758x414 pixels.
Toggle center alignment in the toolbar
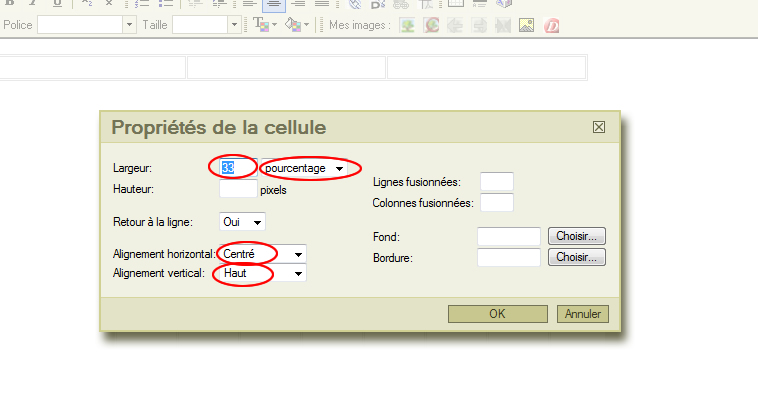[x=274, y=5]
